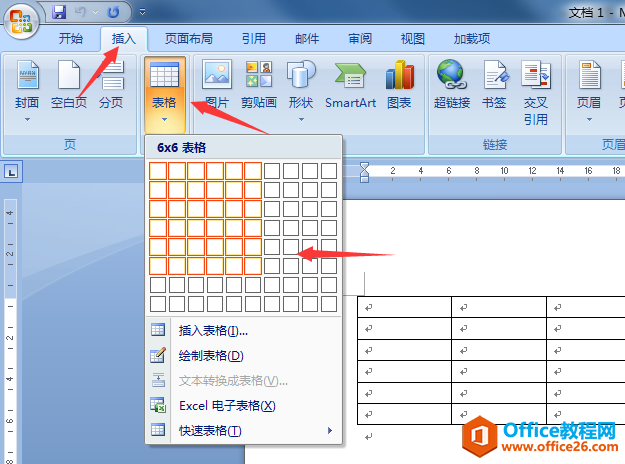625x464 pixels.
Task: Click the draw table pencil icon
Action: click(158, 355)
